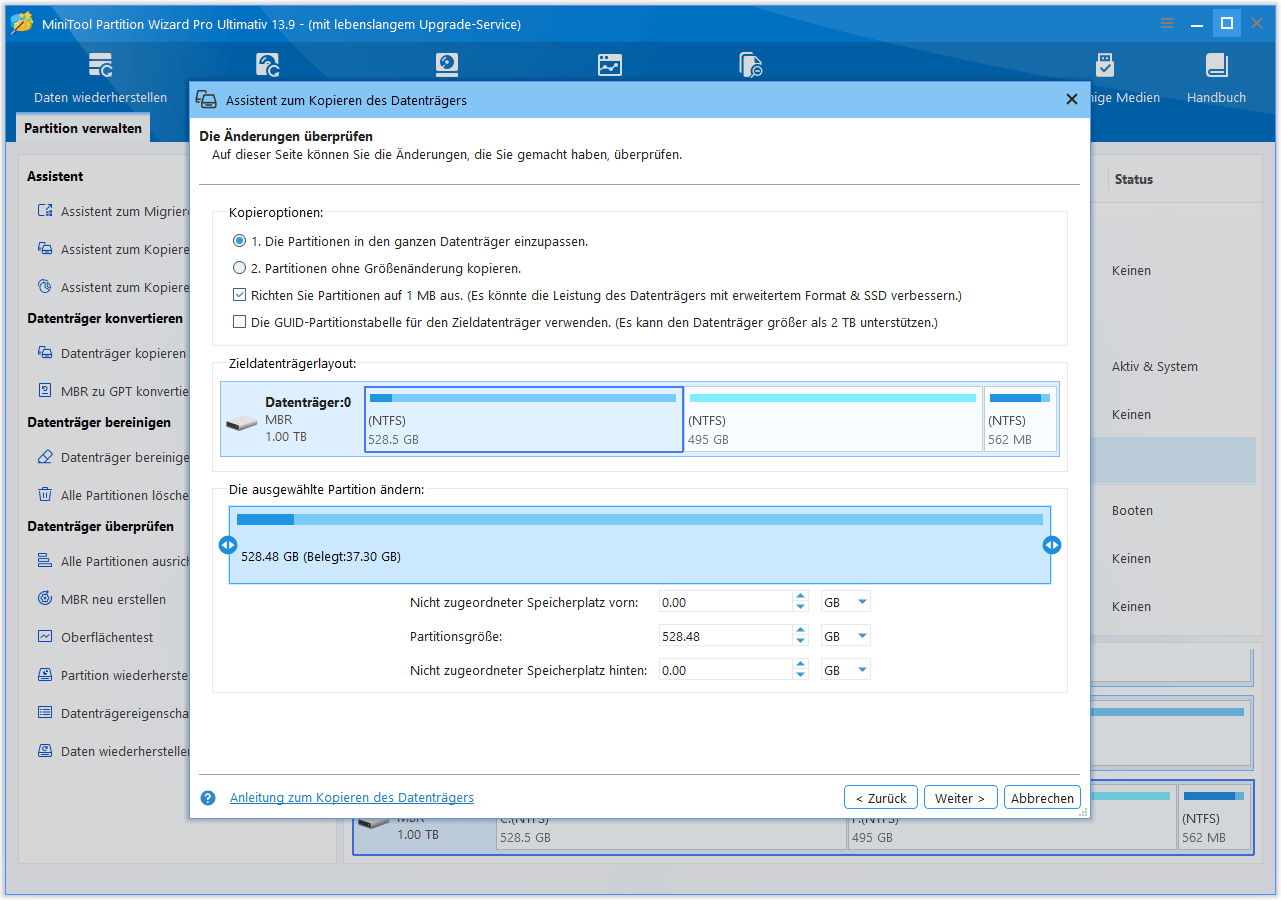Select the 495 GB NTFS partition block
1281x900 pixels.
pos(833,420)
